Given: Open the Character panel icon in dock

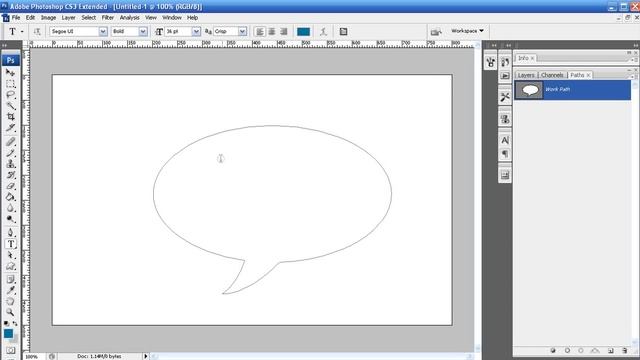Looking at the screenshot, I should pyautogui.click(x=505, y=140).
